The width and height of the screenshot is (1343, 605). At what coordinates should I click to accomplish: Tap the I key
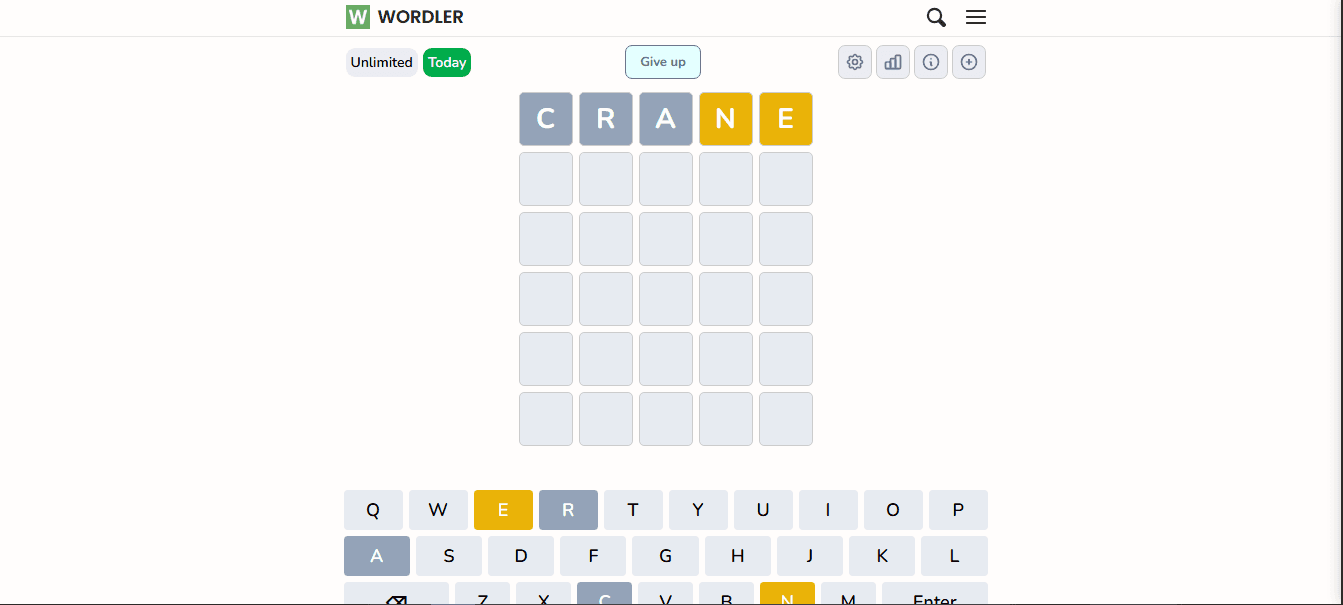pyautogui.click(x=828, y=510)
